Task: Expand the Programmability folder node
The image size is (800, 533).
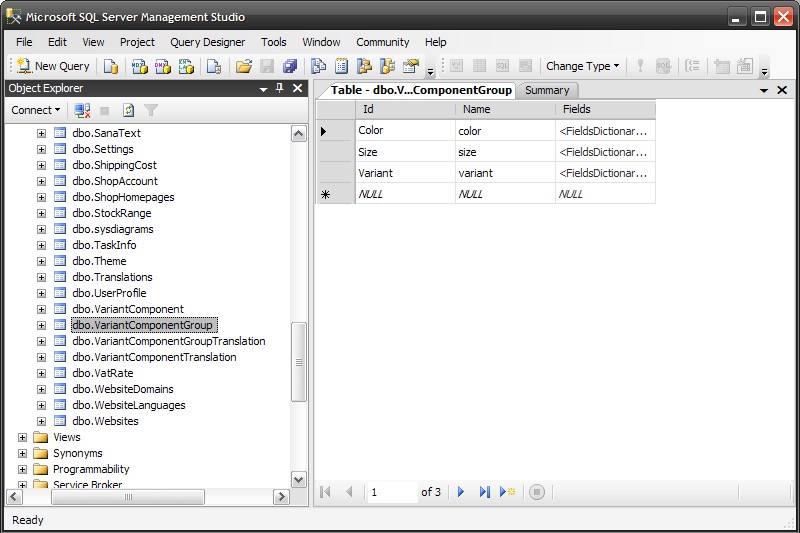Action: [22, 469]
